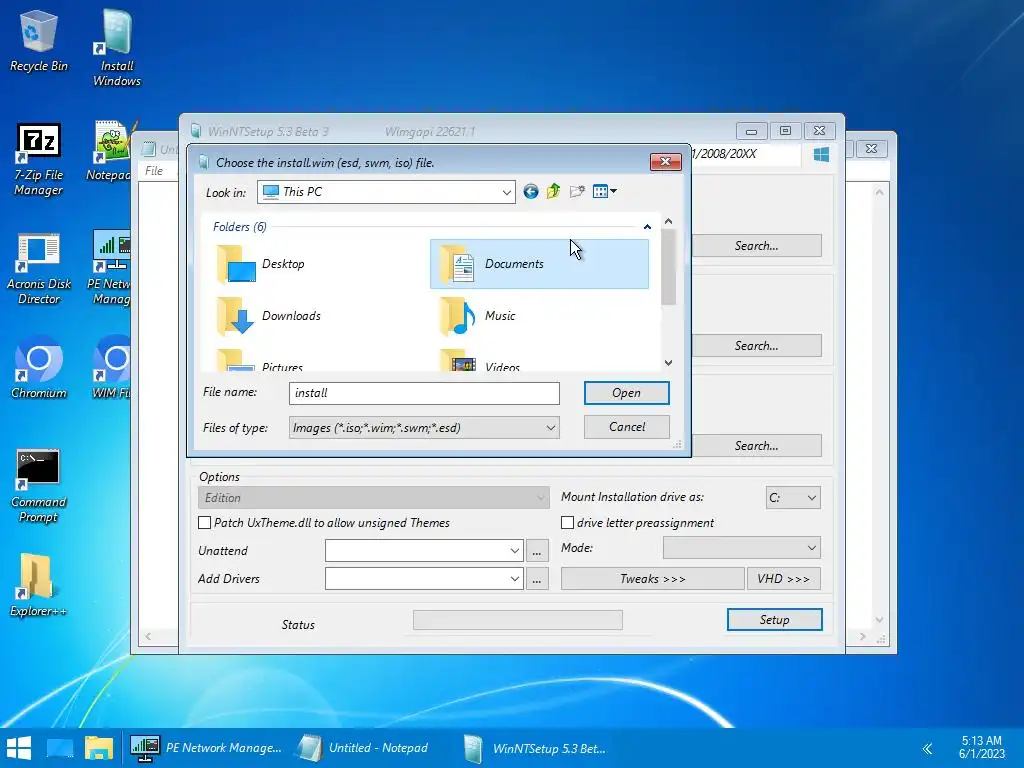Open File menu in Notepad window
This screenshot has height=768, width=1024.
coord(154,171)
